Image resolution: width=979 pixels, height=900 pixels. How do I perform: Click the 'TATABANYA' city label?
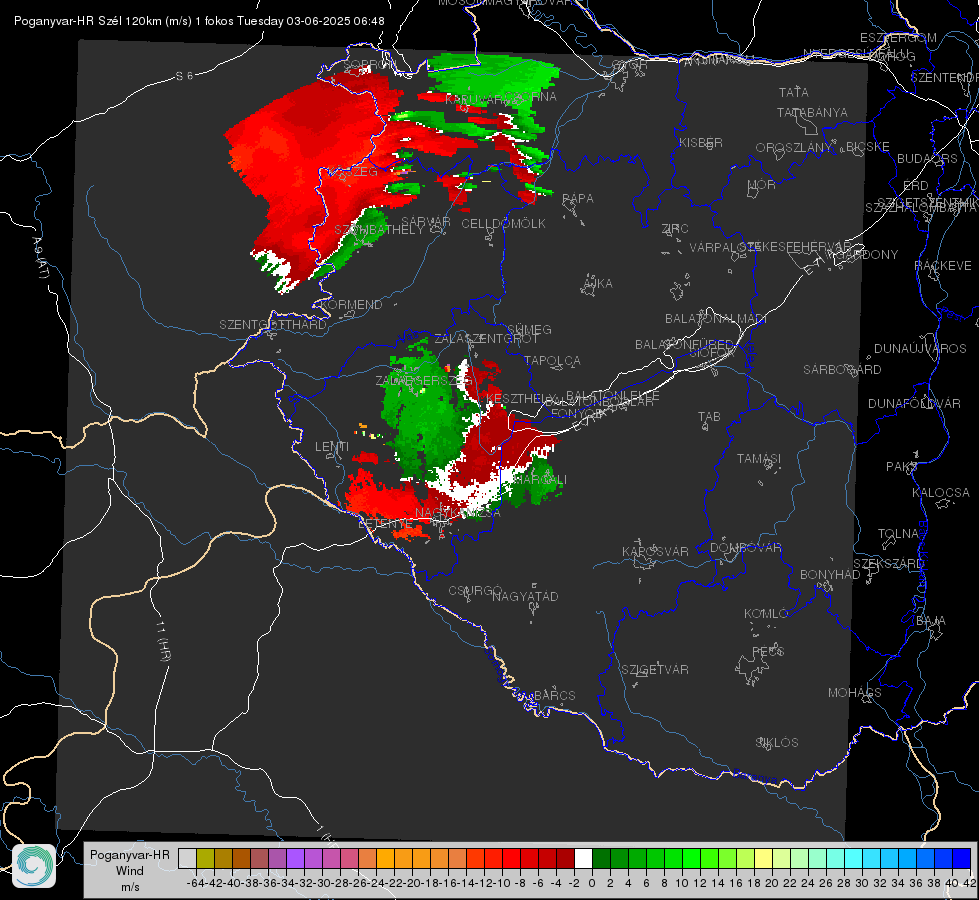point(812,112)
